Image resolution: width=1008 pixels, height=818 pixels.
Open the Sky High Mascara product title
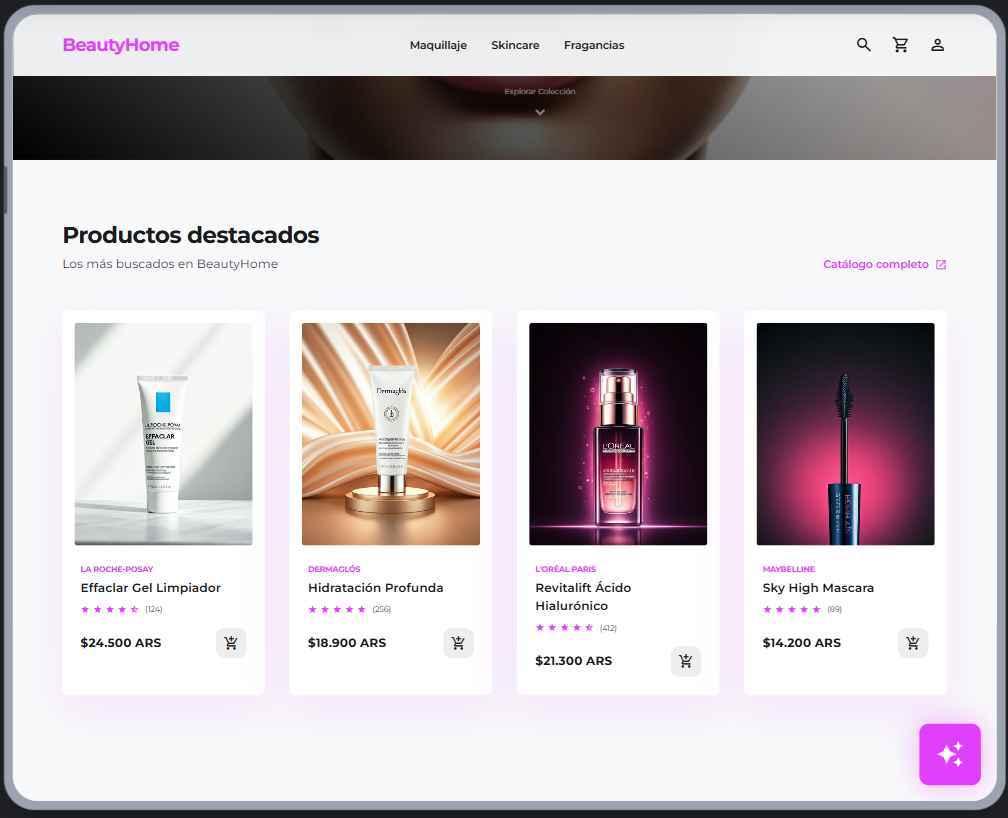(x=818, y=588)
